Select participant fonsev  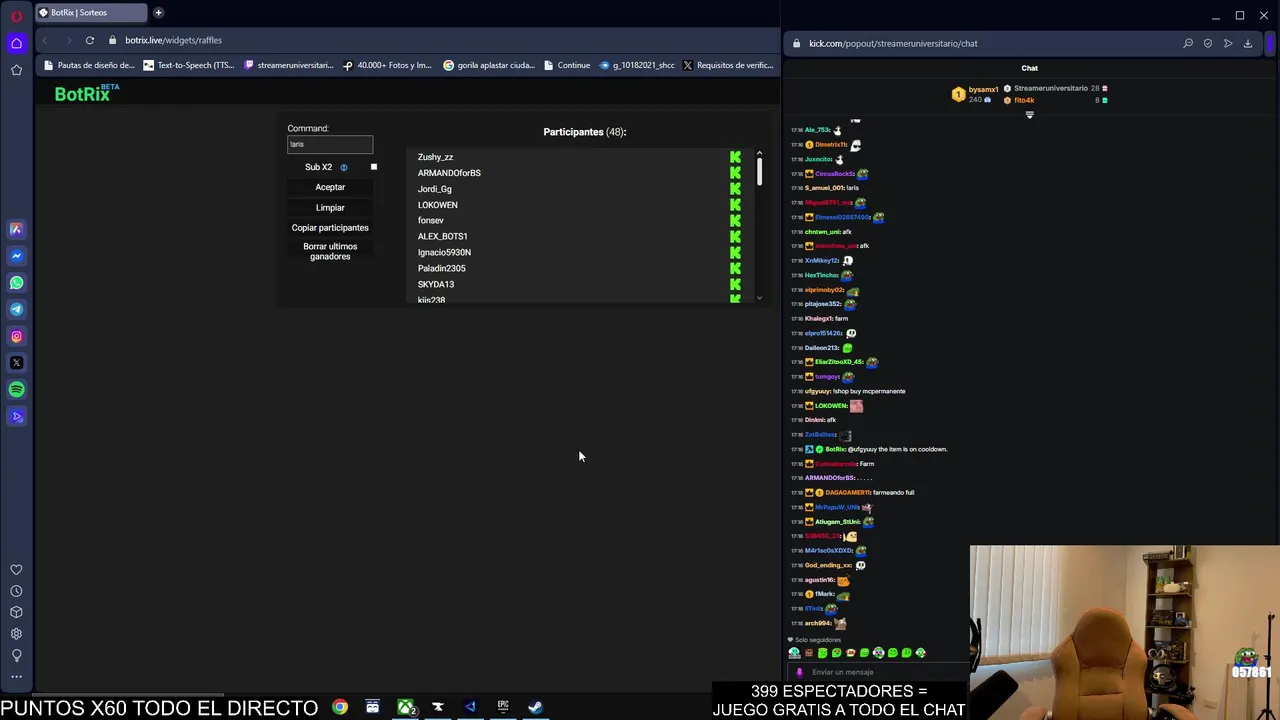pos(430,220)
